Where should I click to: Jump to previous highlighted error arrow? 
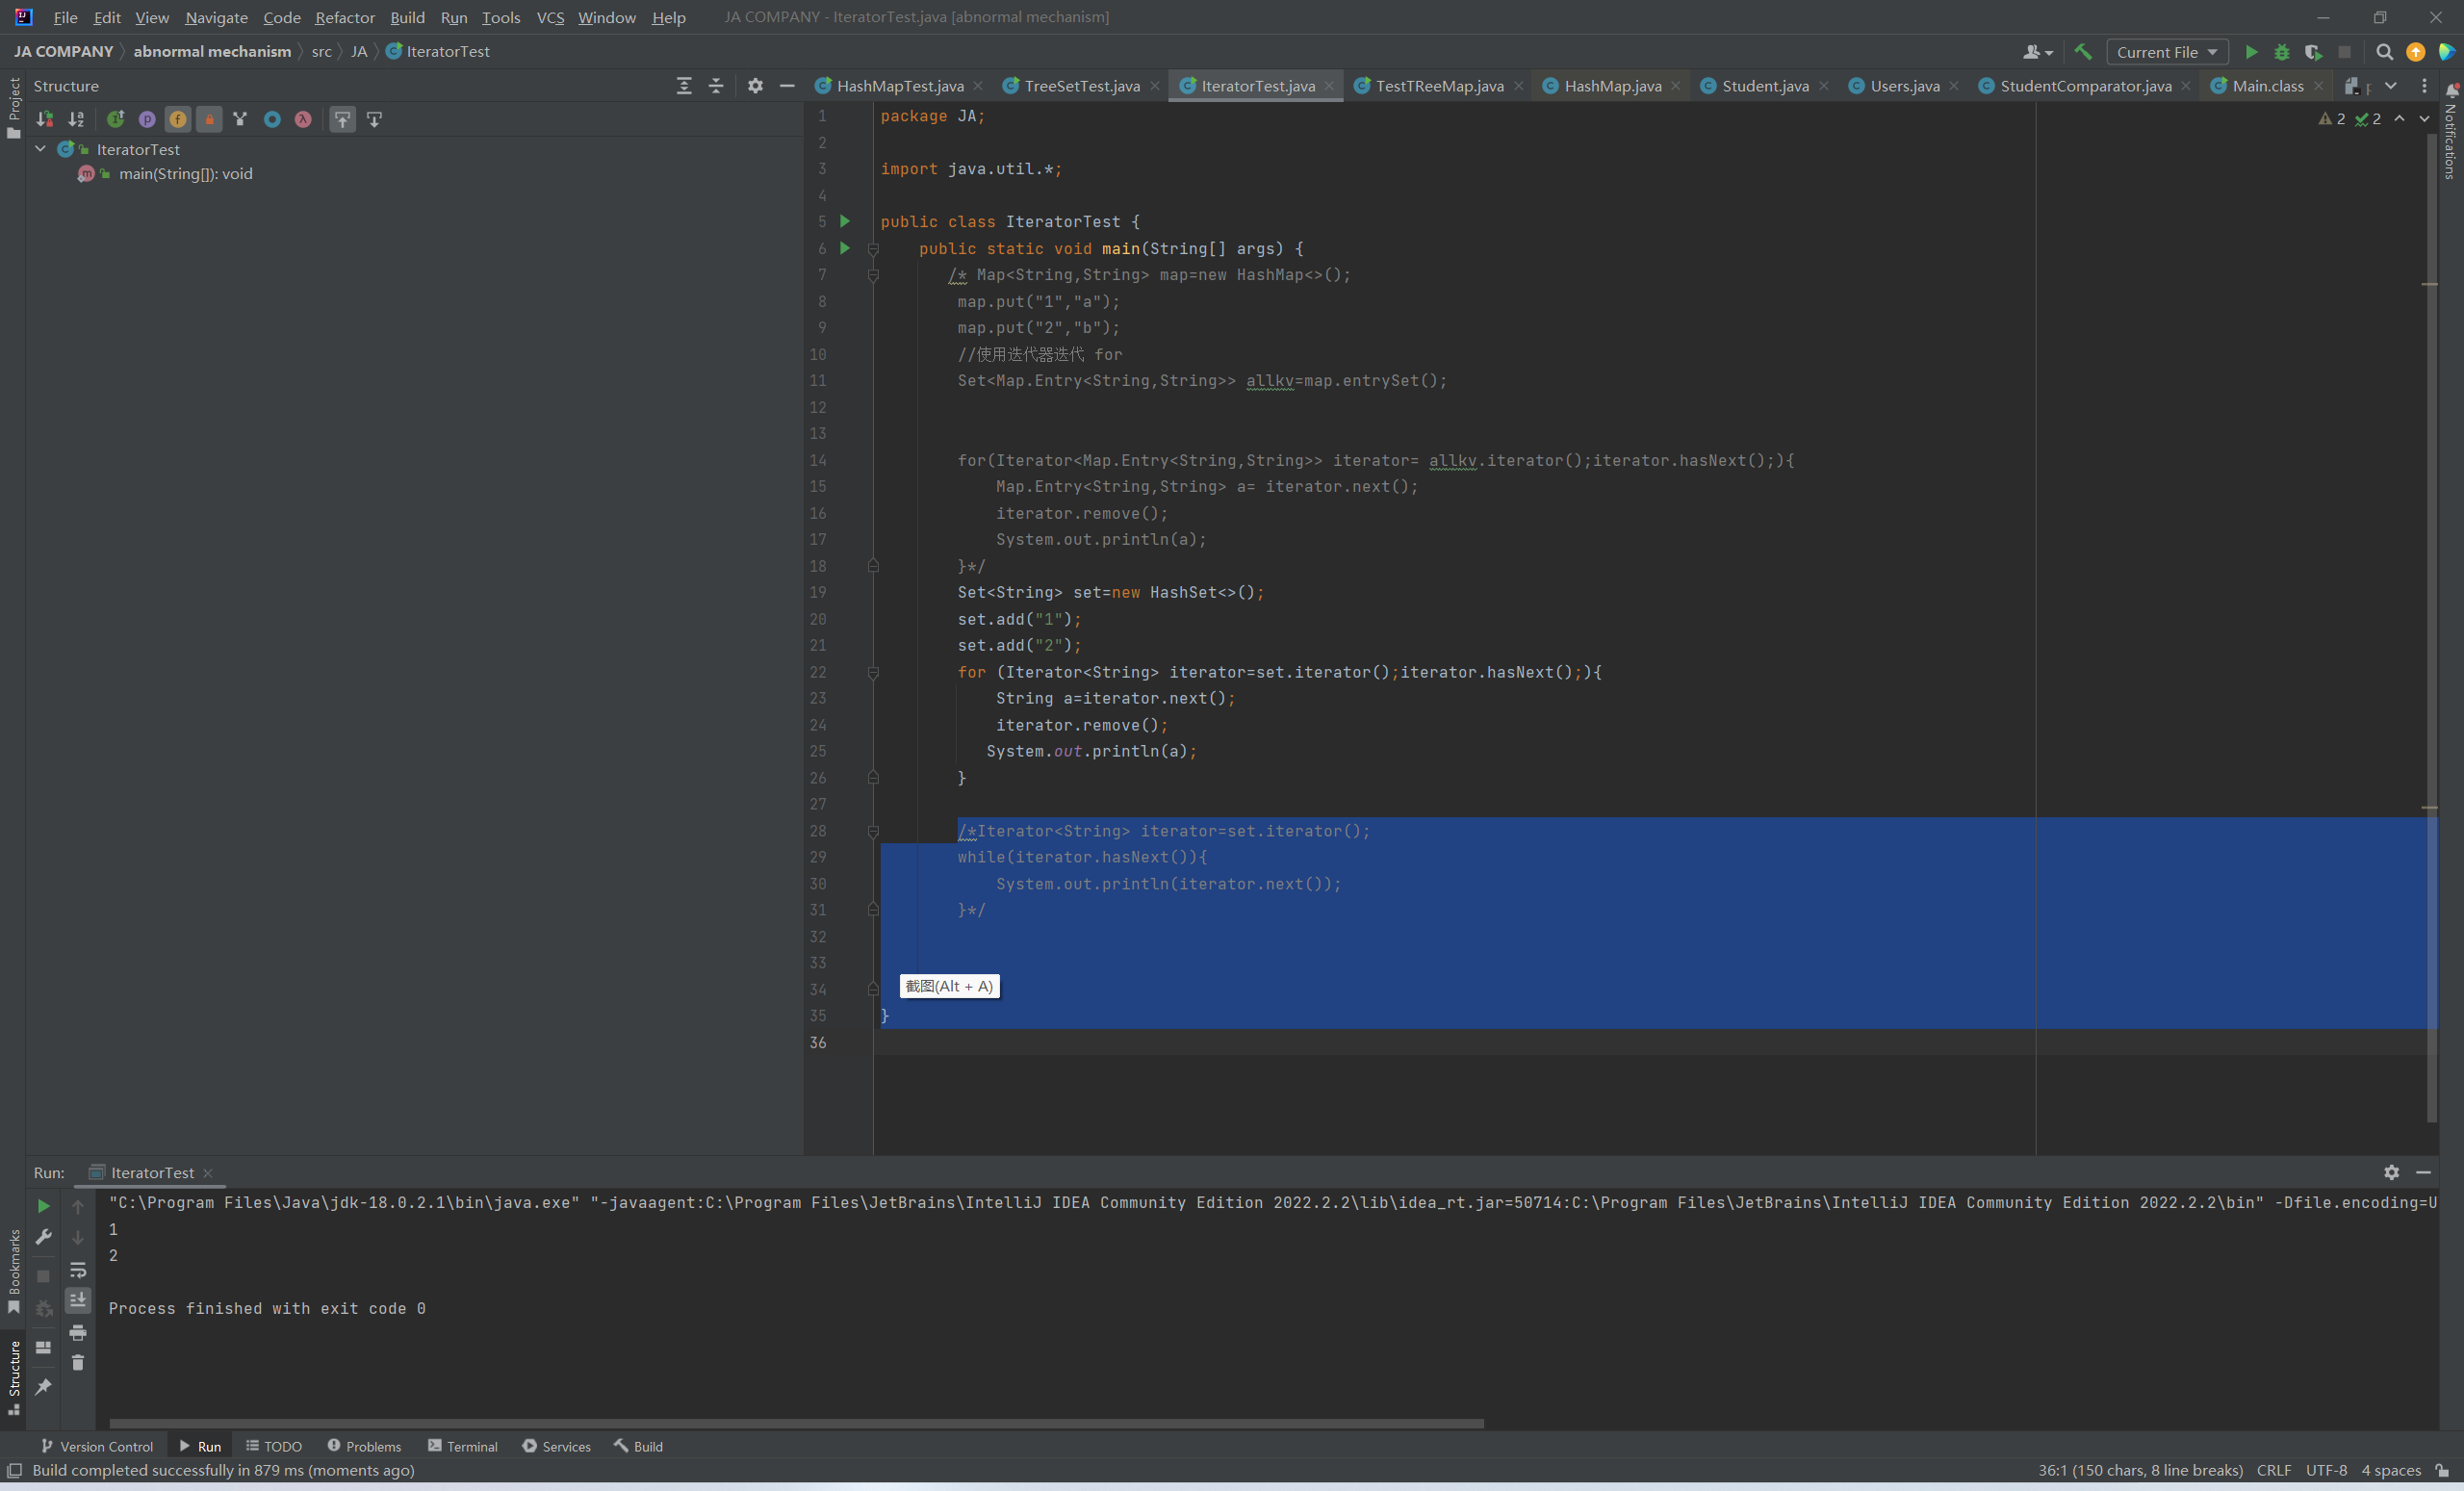coord(2399,119)
